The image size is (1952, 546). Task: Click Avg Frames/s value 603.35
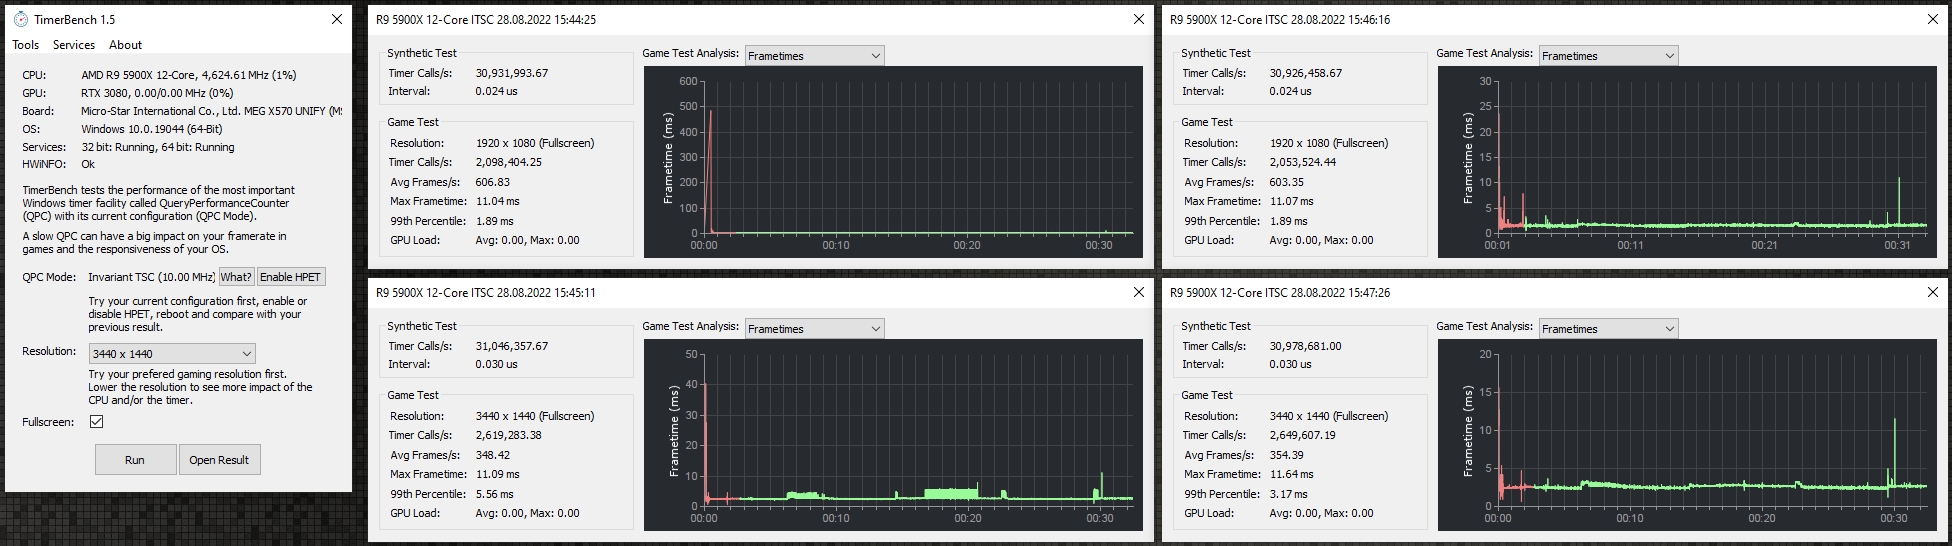click(1287, 182)
